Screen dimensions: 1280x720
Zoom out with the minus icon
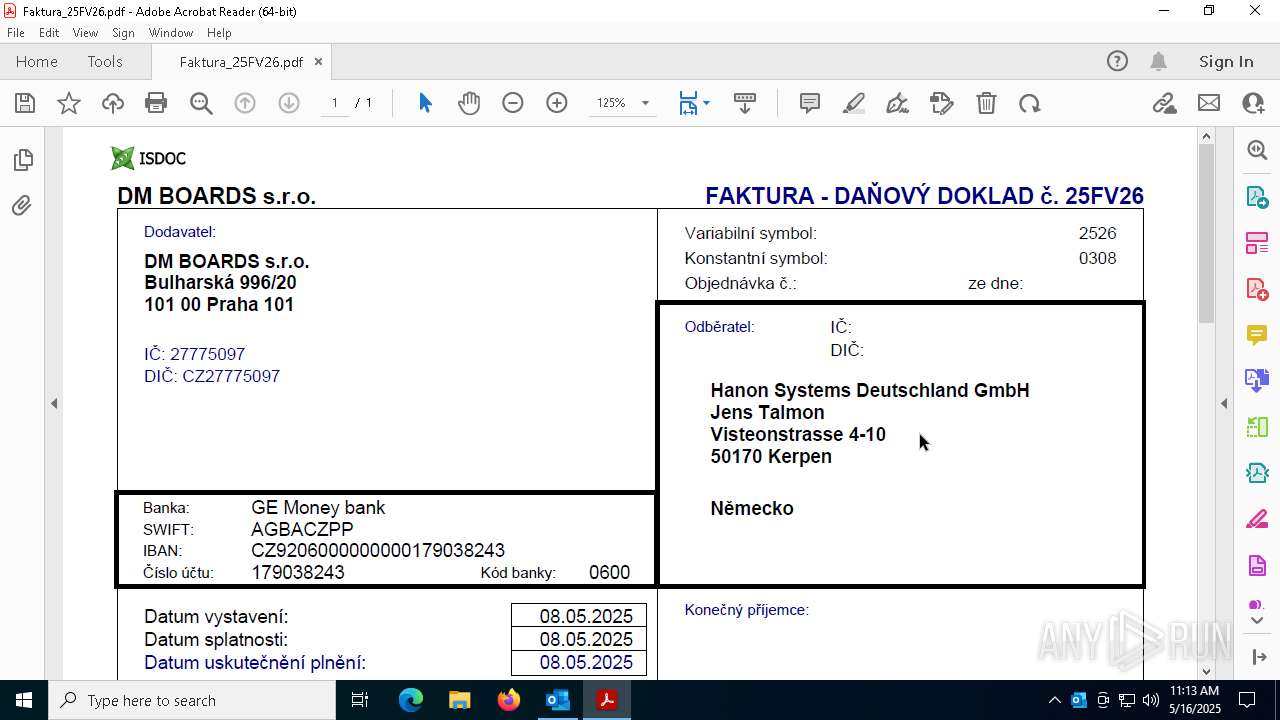(x=513, y=103)
